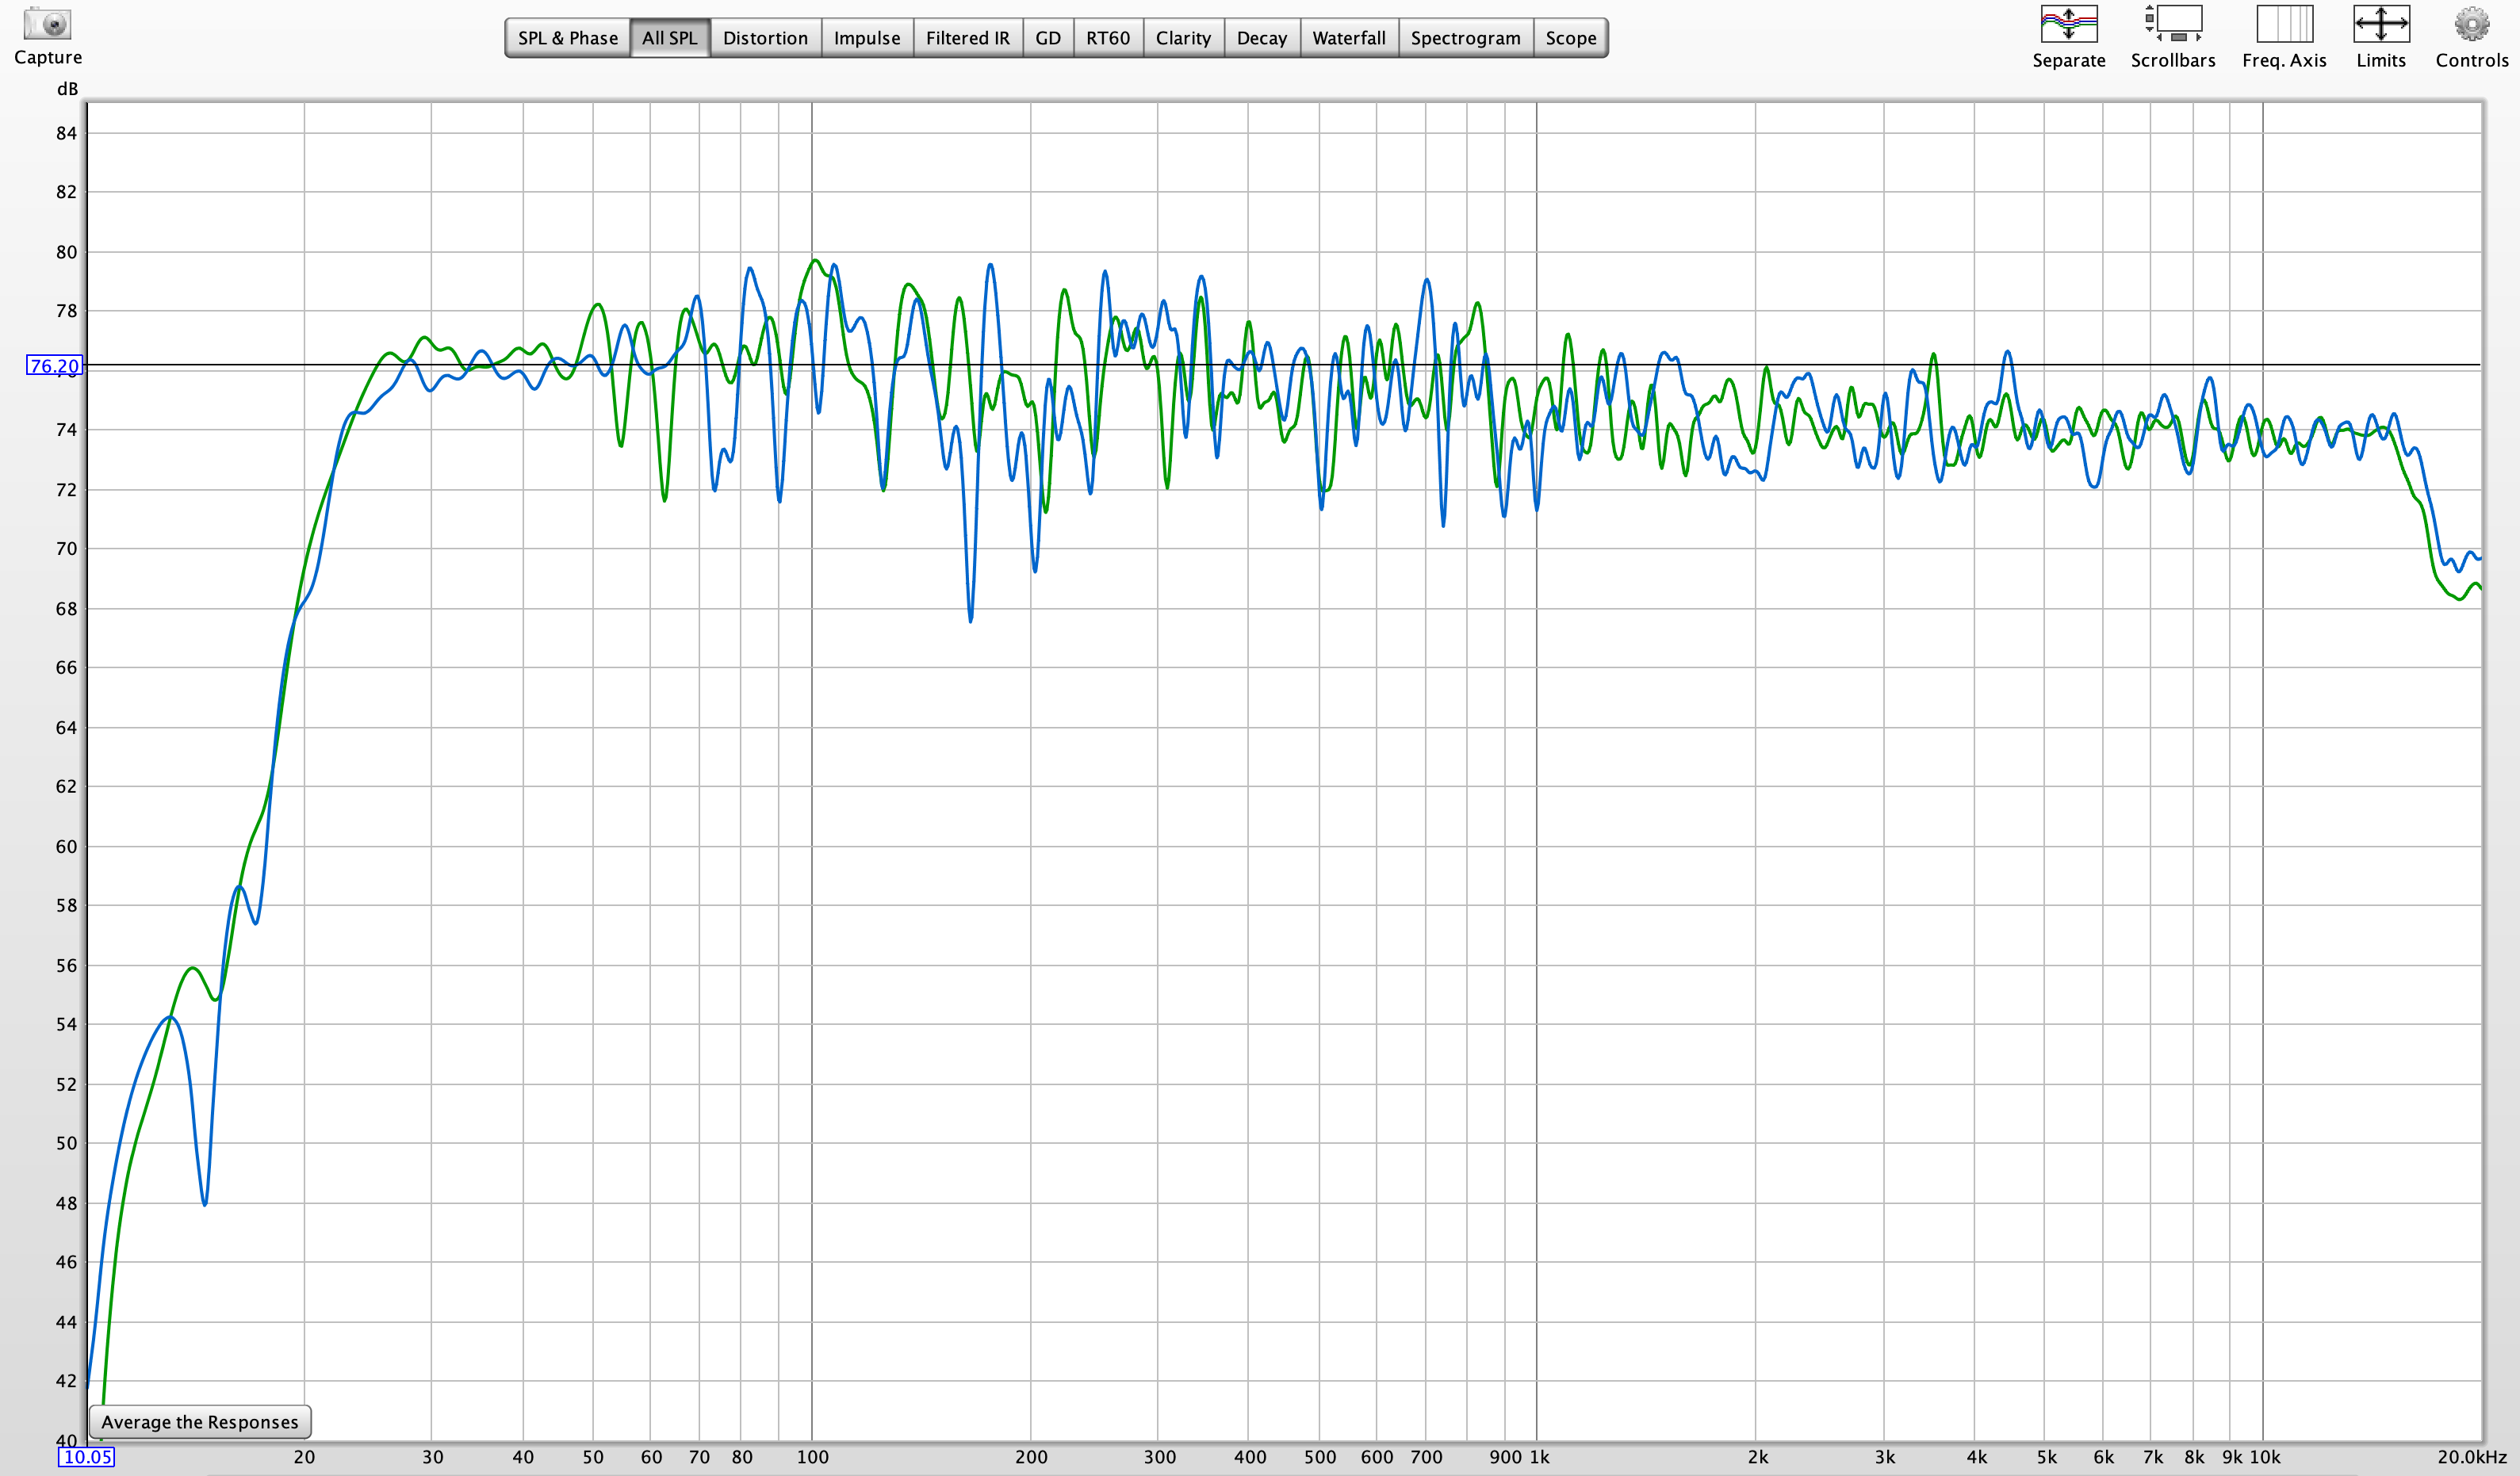
Task: Toggle the Scrollbars icon
Action: (2172, 24)
